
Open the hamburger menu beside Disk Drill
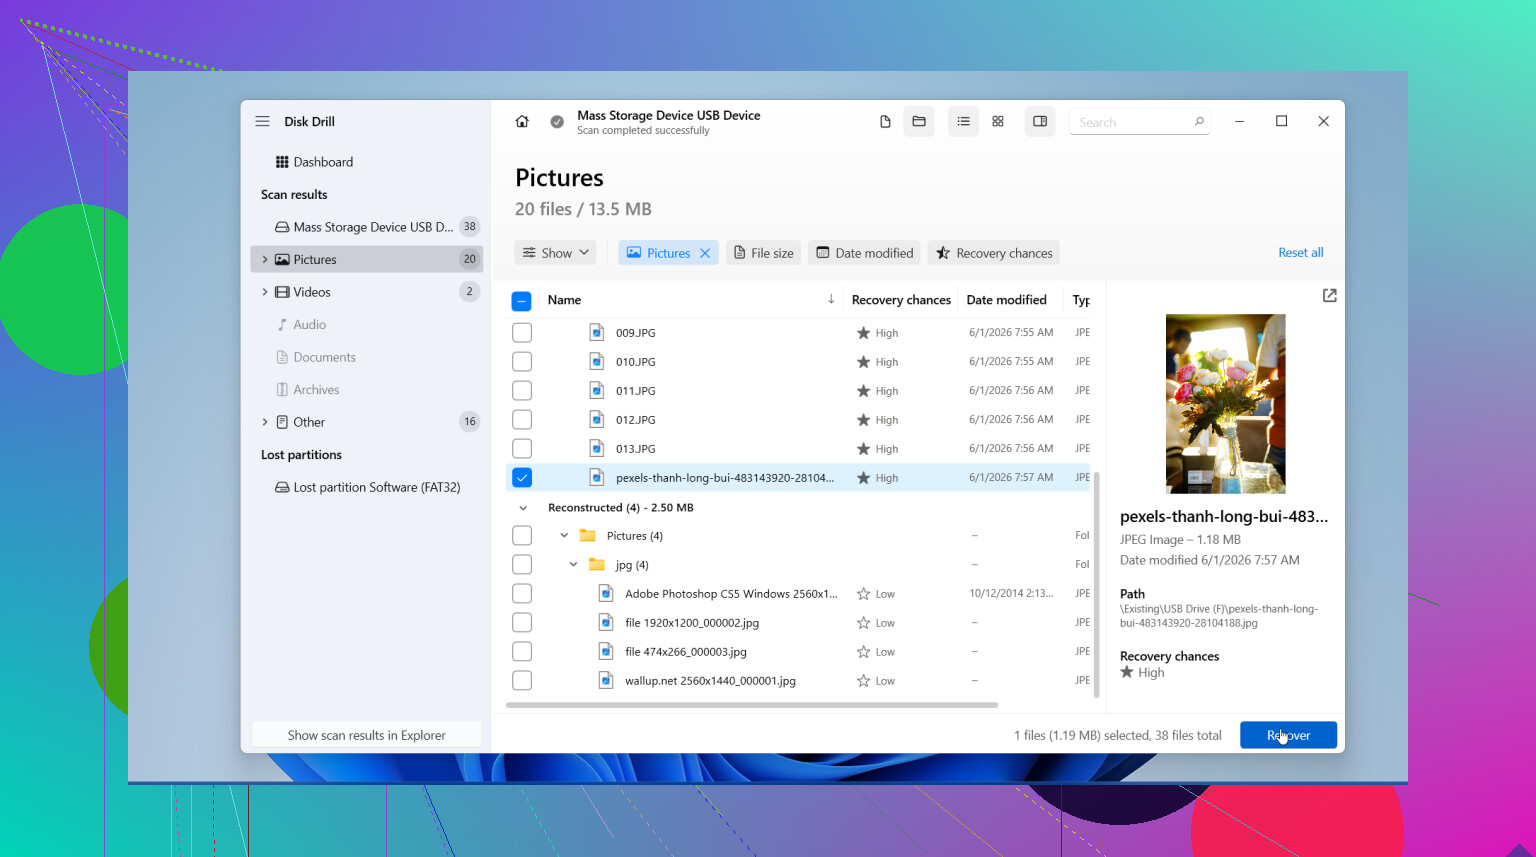click(262, 121)
